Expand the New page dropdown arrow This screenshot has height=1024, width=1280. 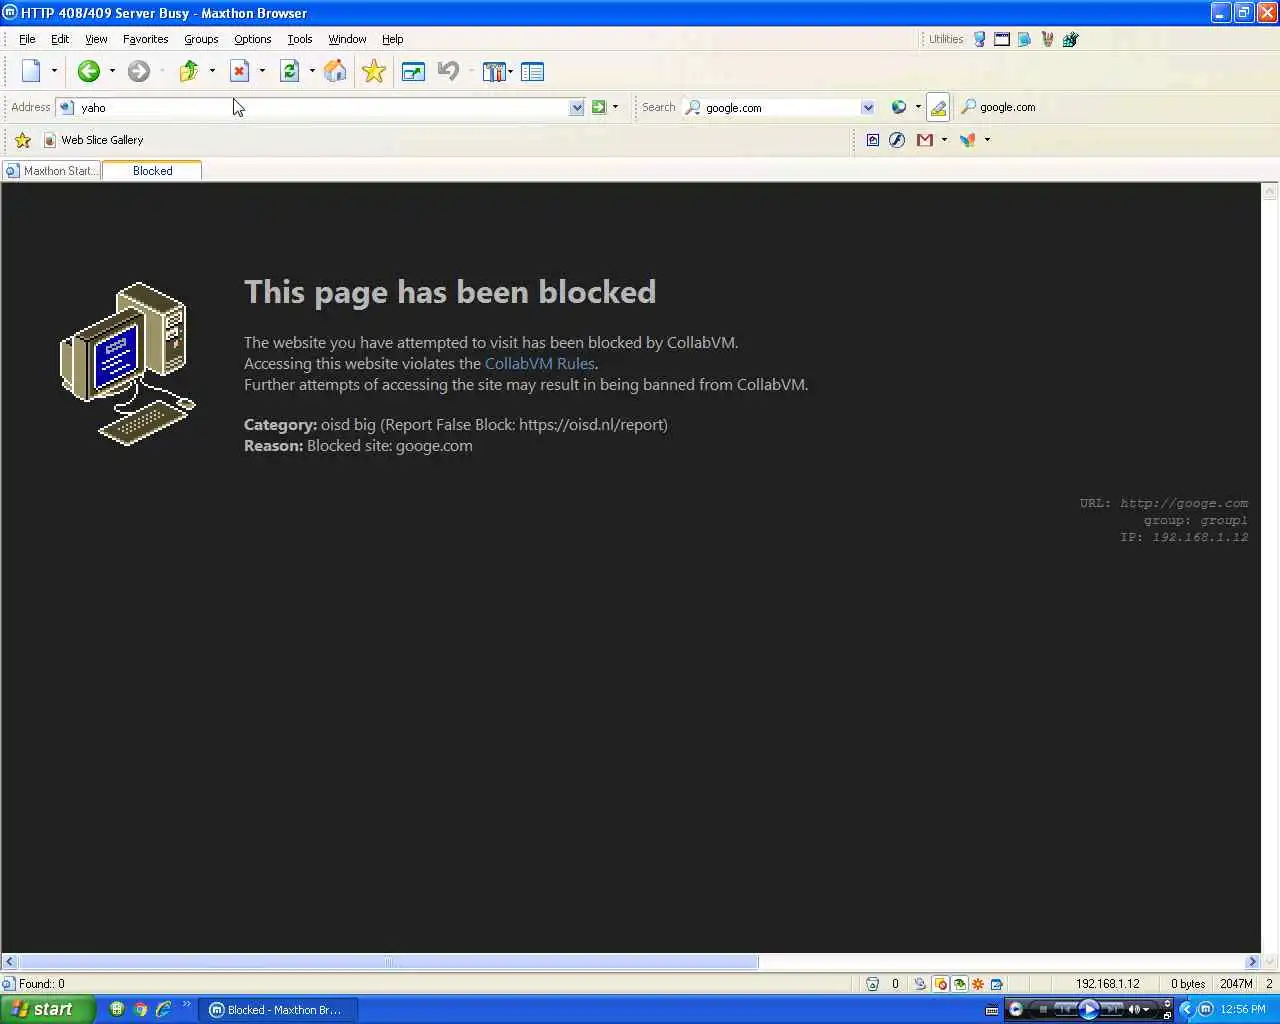tap(54, 71)
